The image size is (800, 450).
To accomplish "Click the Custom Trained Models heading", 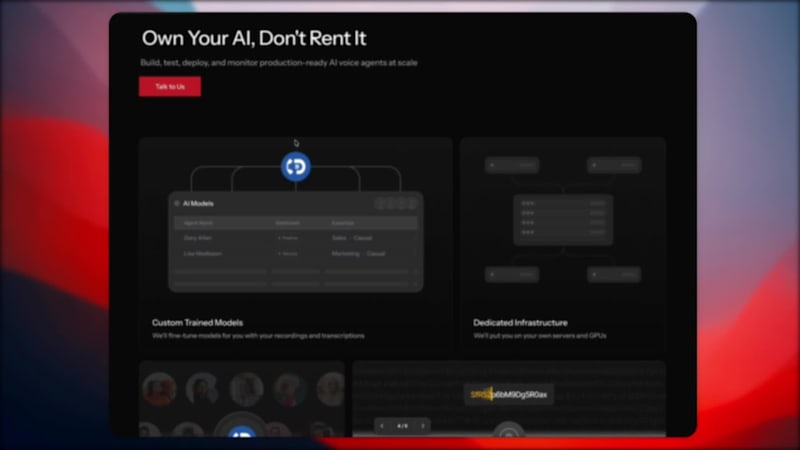I will pos(197,322).
